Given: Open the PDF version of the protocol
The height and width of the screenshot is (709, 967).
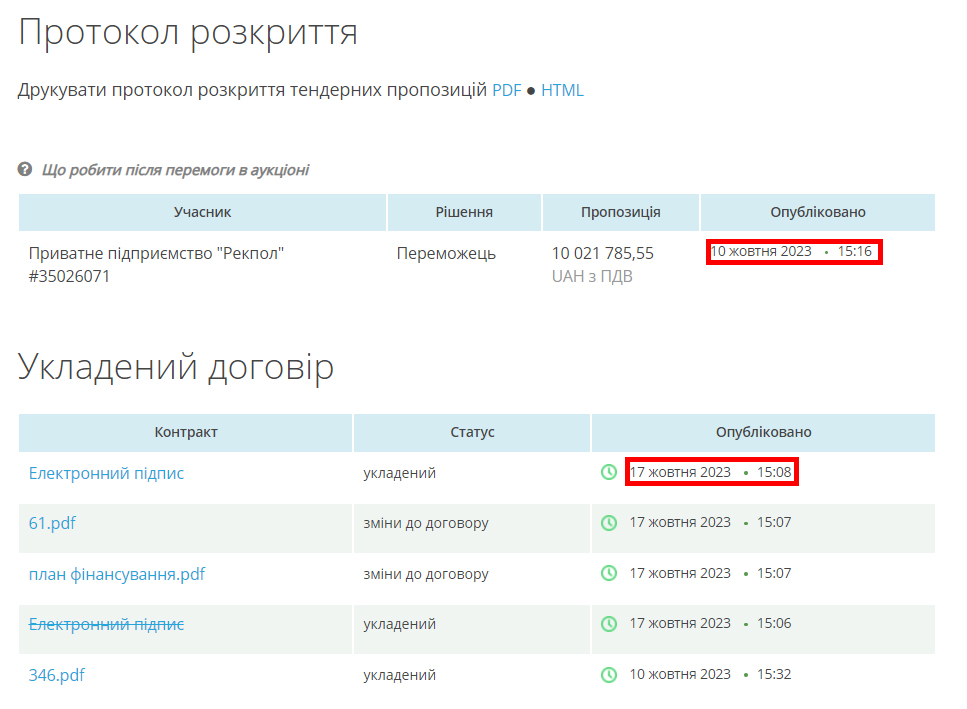Looking at the screenshot, I should tap(506, 91).
